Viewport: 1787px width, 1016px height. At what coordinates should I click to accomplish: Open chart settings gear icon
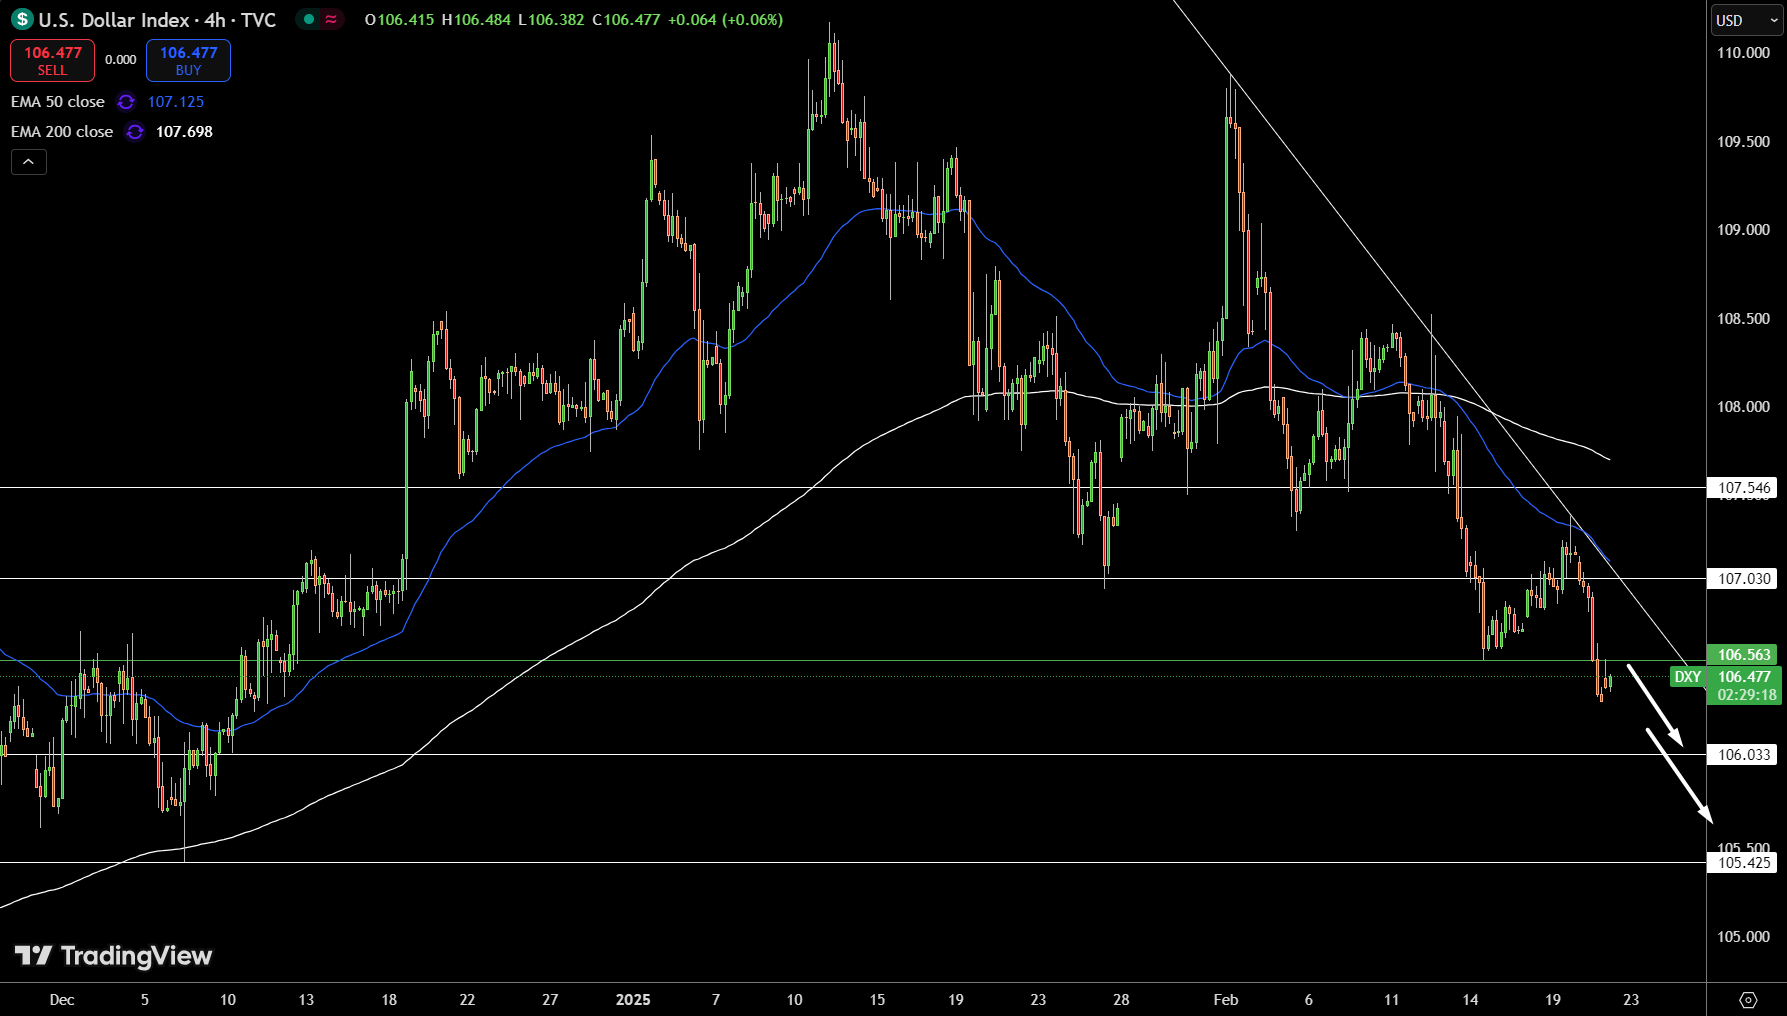point(1748,1000)
